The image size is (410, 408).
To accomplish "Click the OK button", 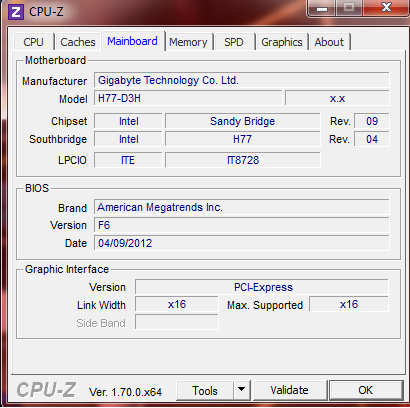I will click(x=366, y=390).
